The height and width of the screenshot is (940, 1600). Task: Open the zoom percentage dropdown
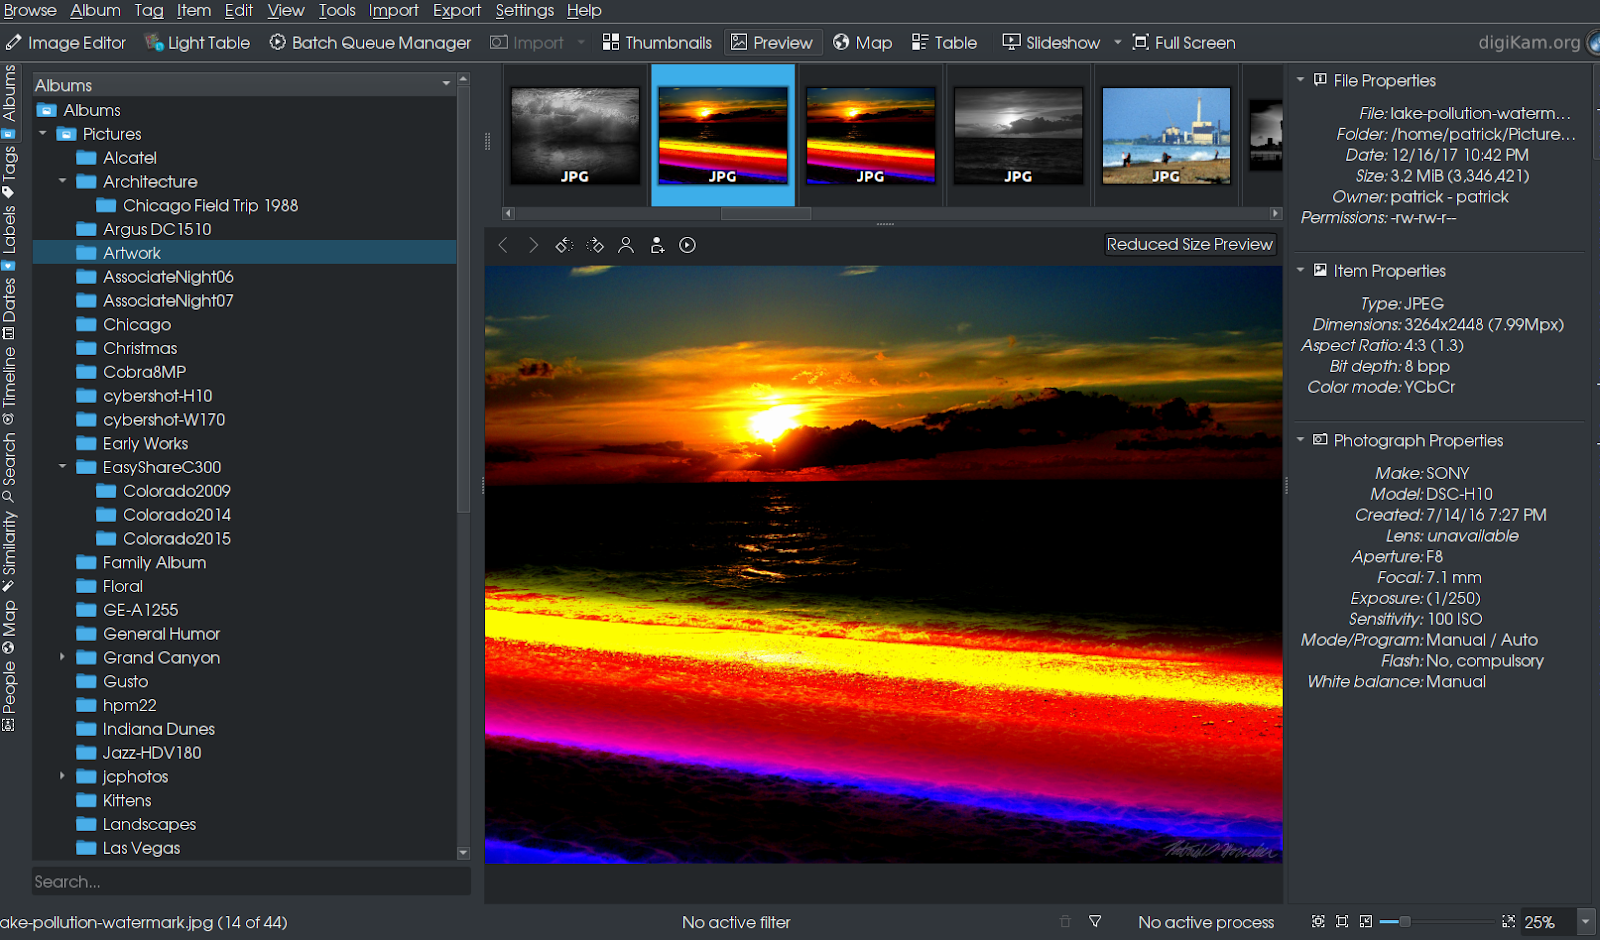[x=1585, y=921]
